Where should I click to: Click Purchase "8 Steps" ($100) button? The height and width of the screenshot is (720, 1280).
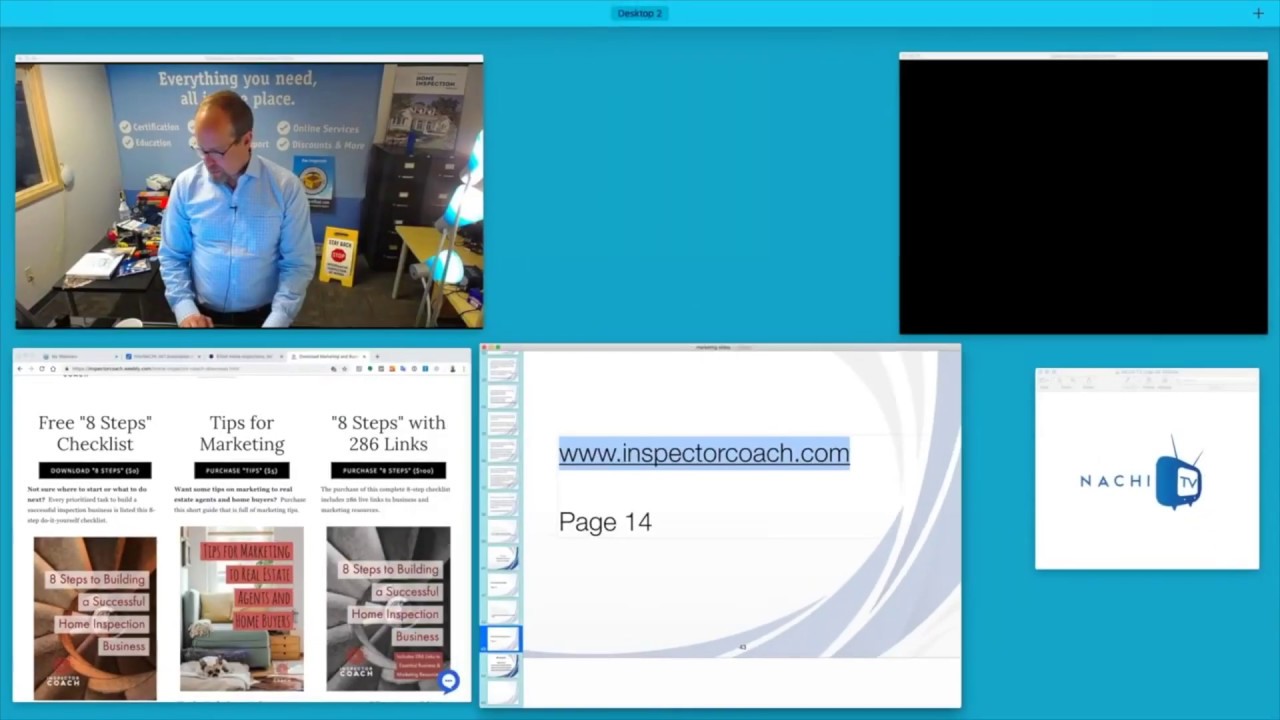[388, 470]
